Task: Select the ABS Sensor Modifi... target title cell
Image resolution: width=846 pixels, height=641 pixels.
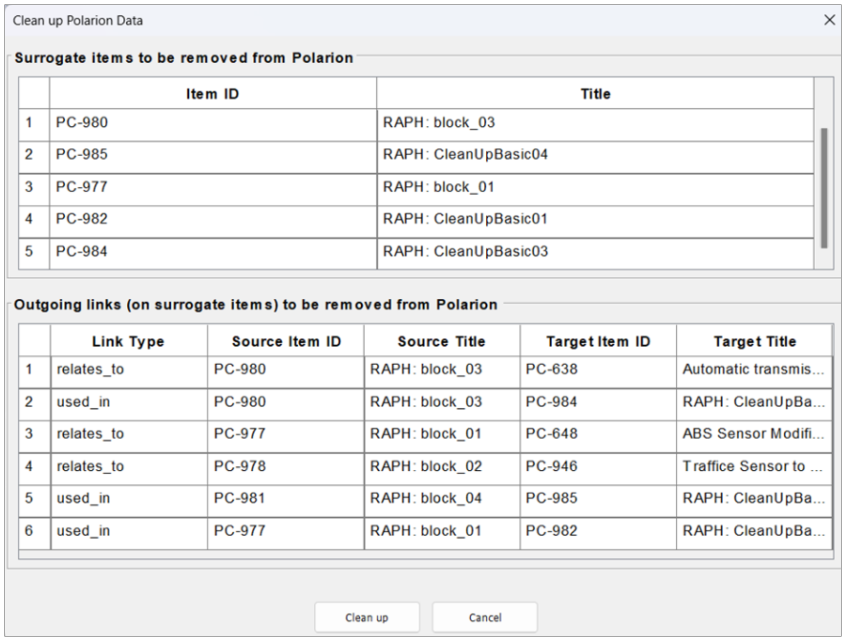Action: click(x=755, y=434)
